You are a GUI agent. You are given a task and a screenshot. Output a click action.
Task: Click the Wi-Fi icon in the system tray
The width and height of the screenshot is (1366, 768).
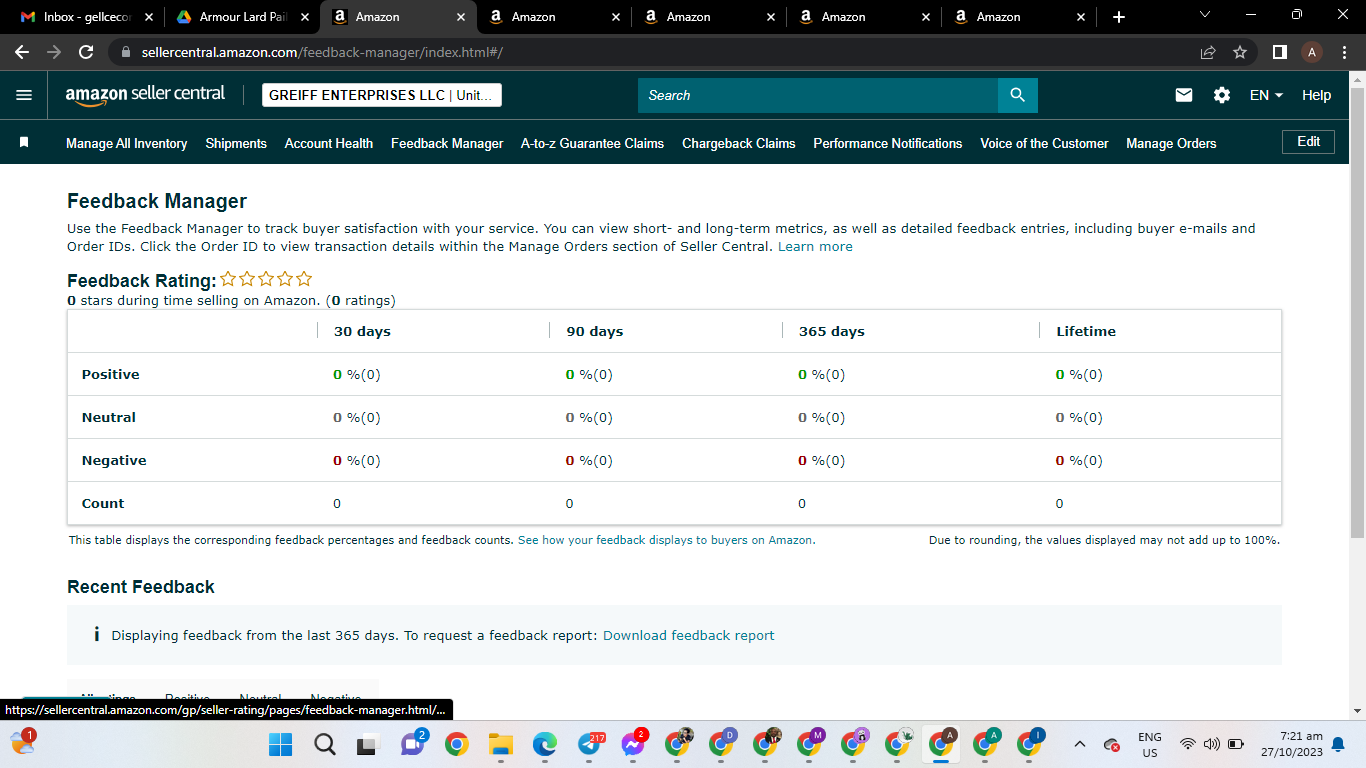(x=1188, y=744)
